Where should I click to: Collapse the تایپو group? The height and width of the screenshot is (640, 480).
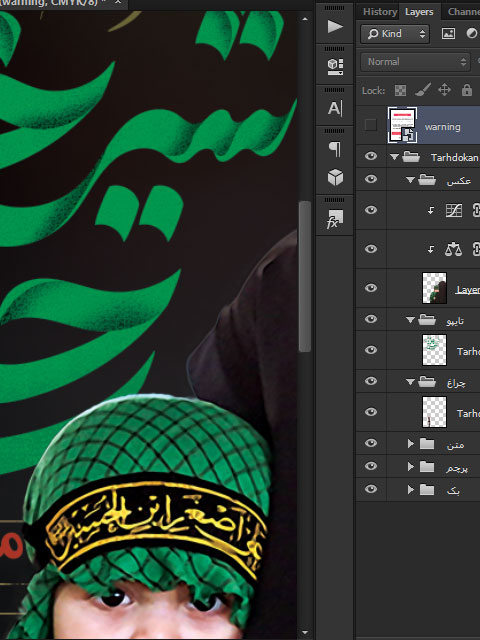coord(410,320)
